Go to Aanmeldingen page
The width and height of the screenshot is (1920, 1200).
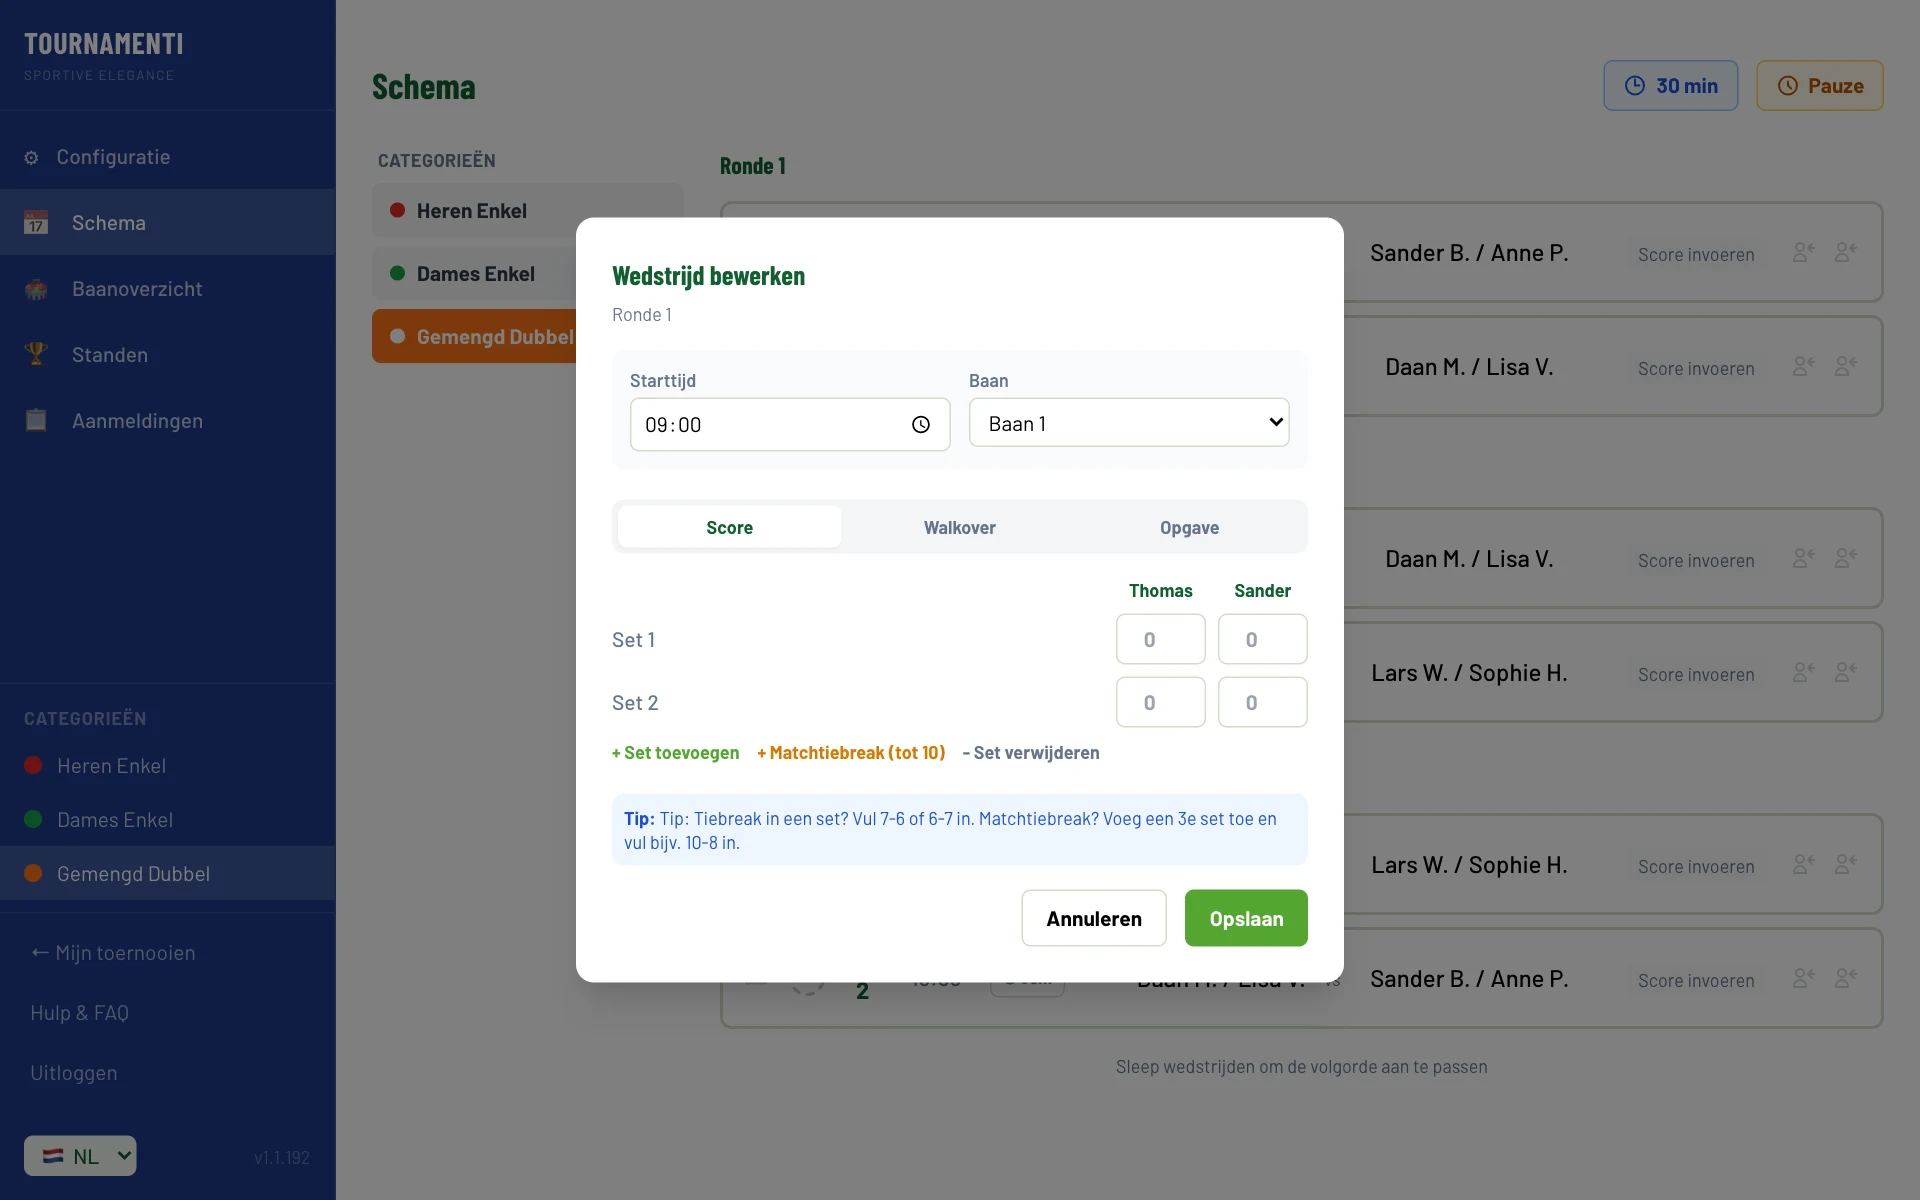167,421
